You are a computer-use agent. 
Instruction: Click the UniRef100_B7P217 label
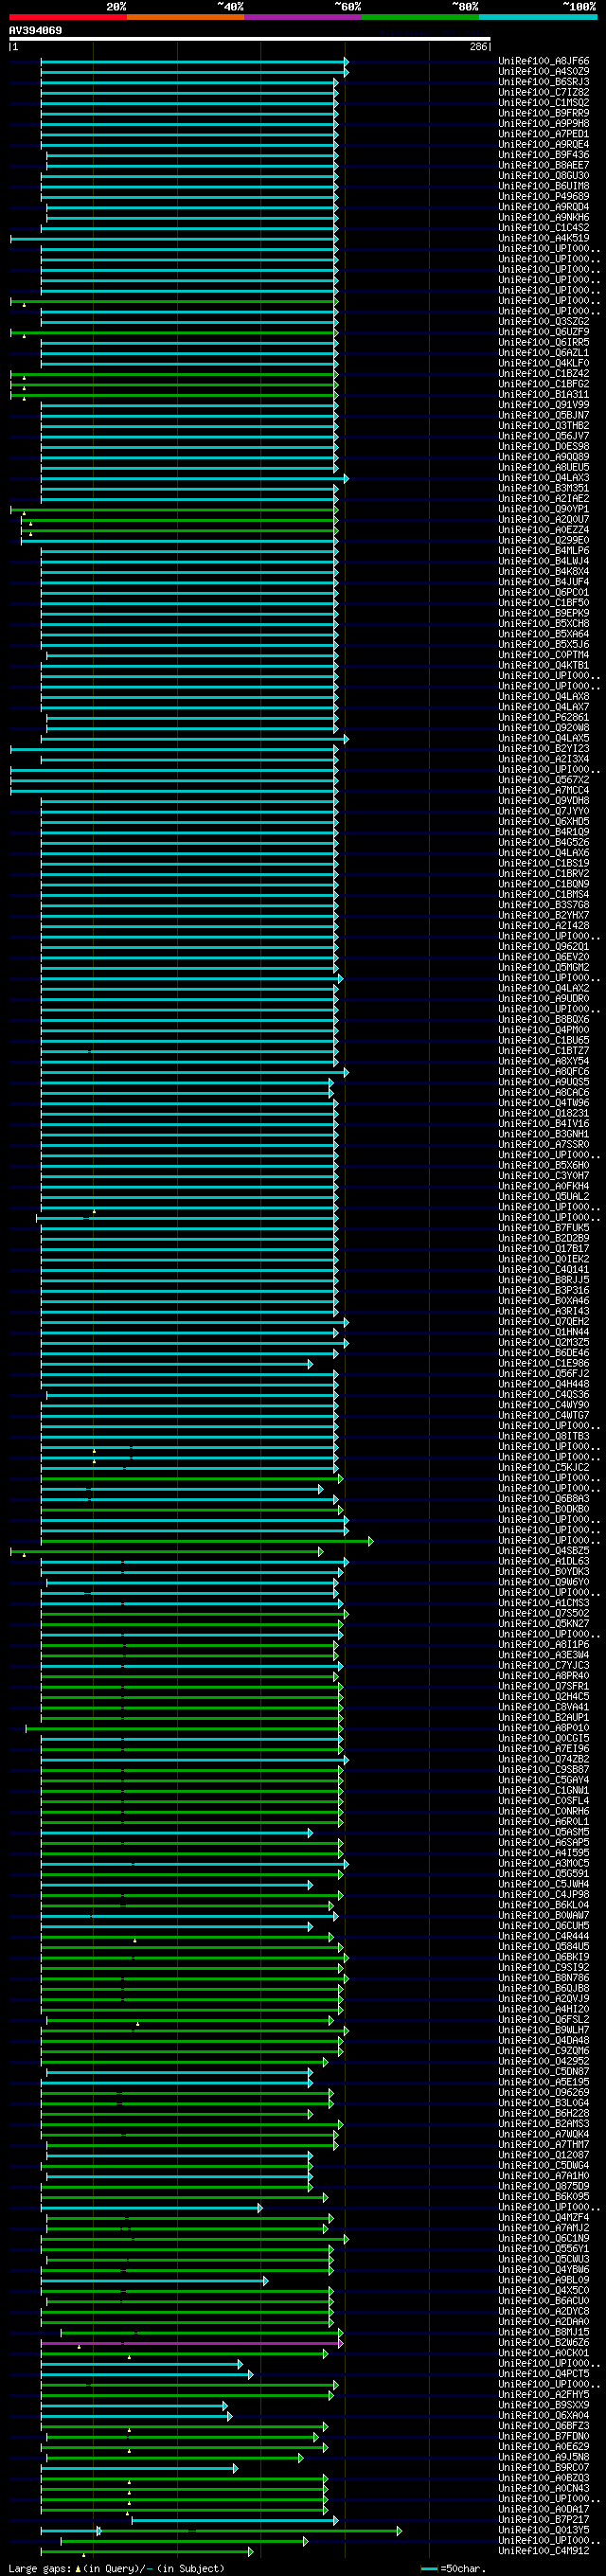click(x=544, y=2521)
